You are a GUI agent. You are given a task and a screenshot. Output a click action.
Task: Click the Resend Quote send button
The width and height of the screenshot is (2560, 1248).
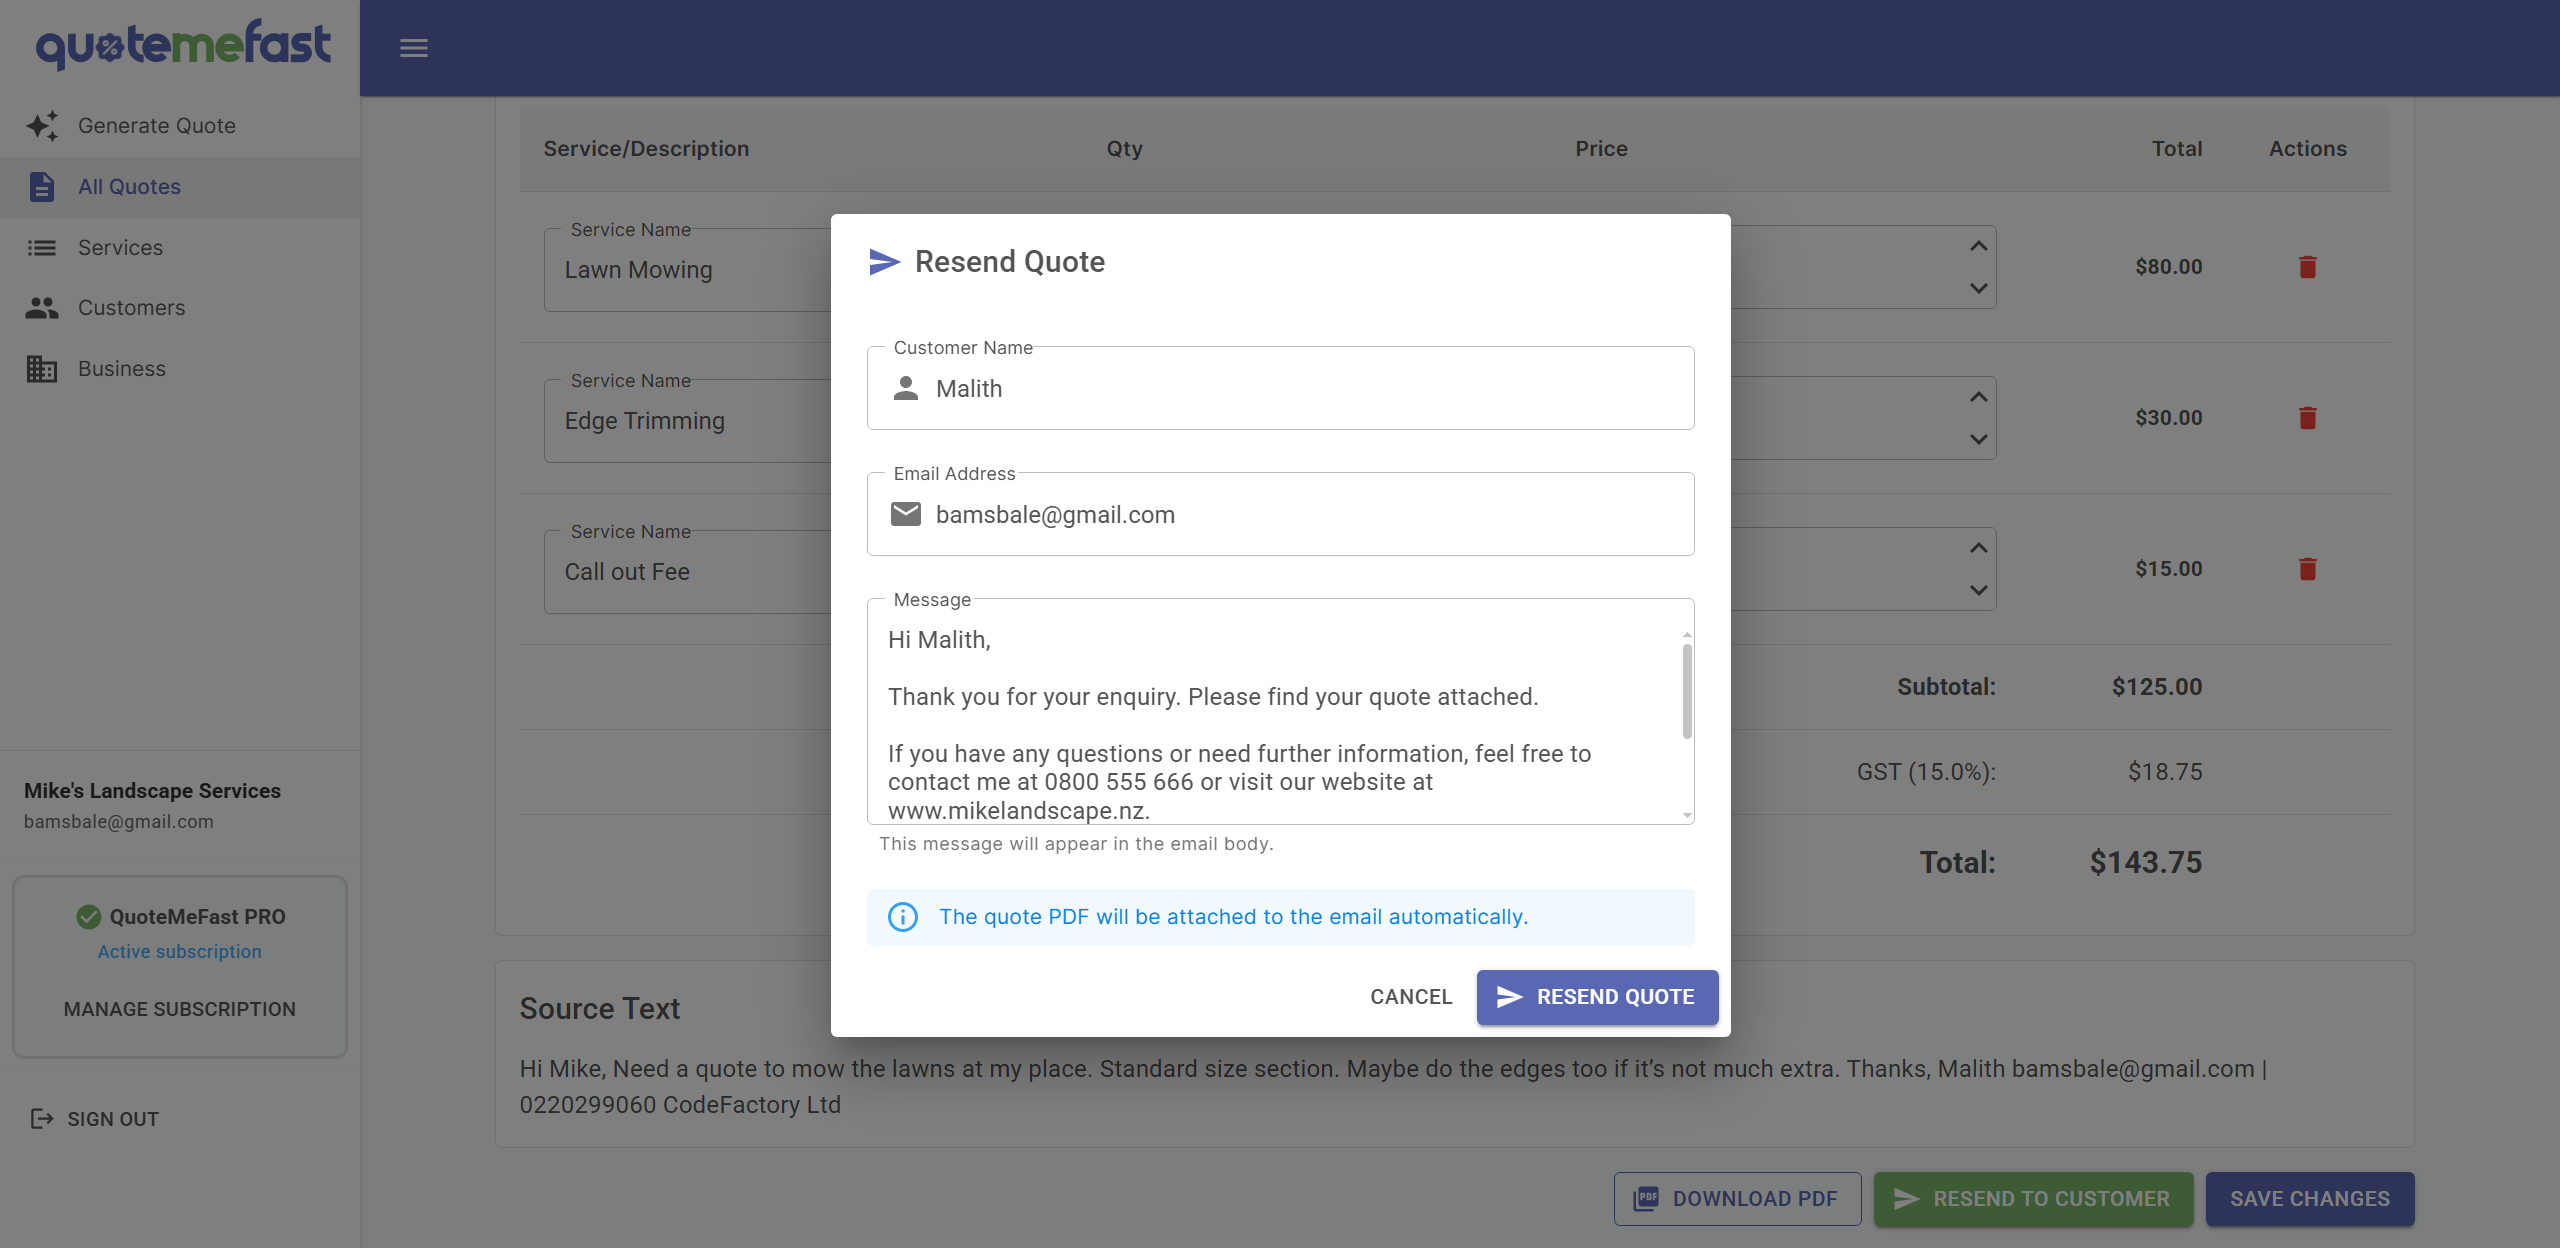click(x=1597, y=997)
